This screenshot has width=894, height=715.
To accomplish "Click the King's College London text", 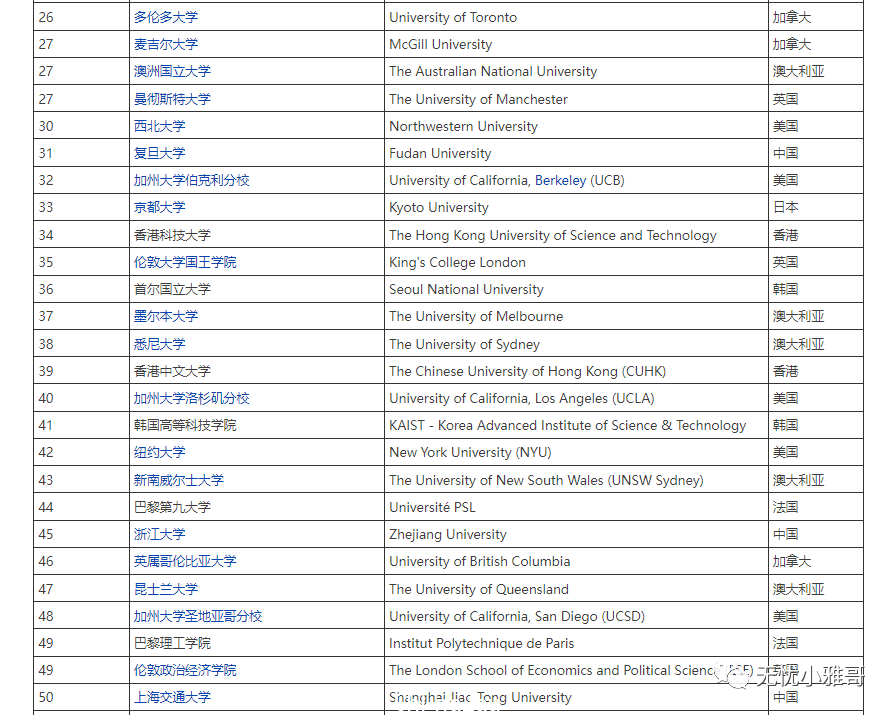I will tap(457, 262).
